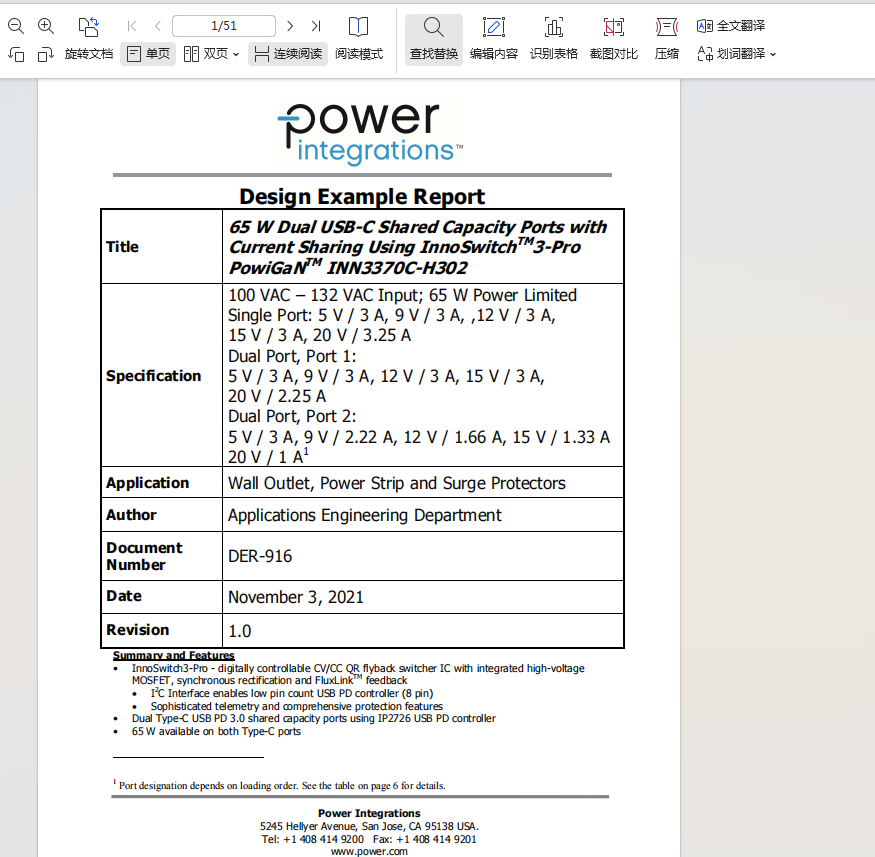875x857 pixels.
Task: Focus the page number field showing 1/51
Action: pos(224,26)
